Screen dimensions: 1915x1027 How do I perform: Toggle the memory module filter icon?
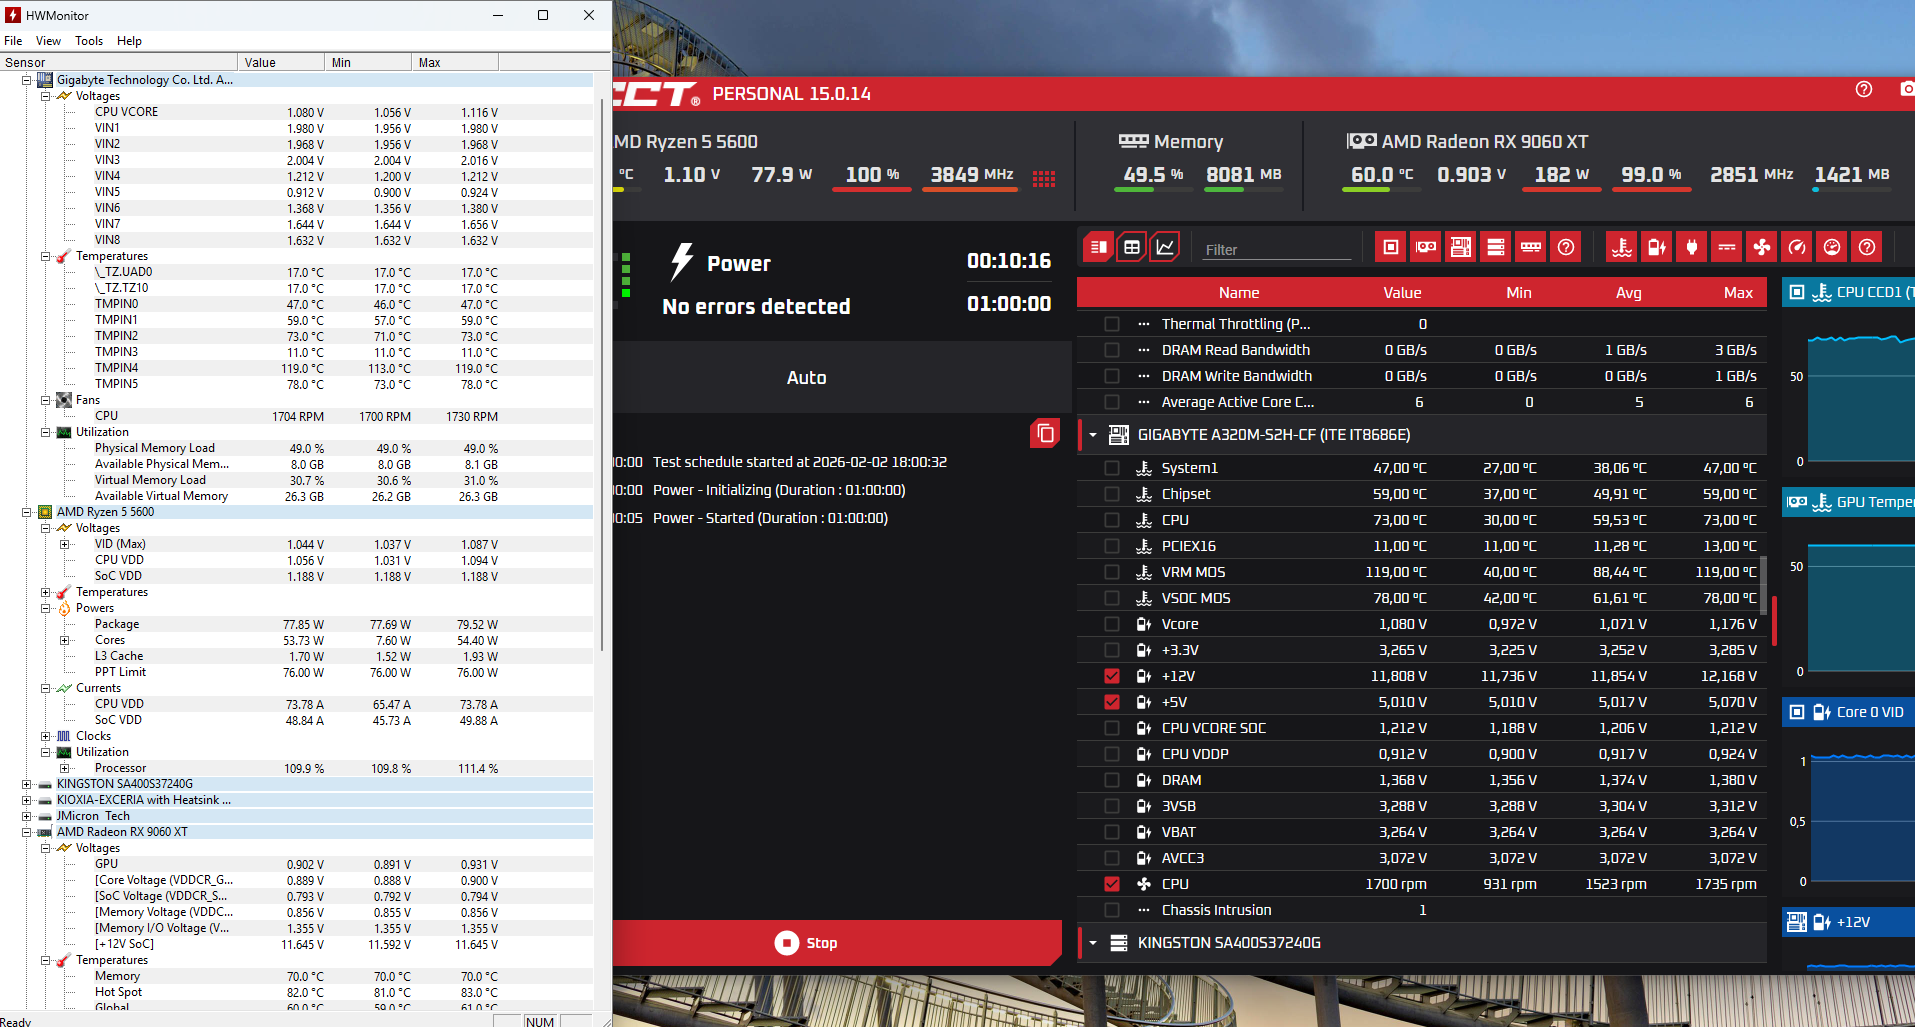pos(1531,247)
